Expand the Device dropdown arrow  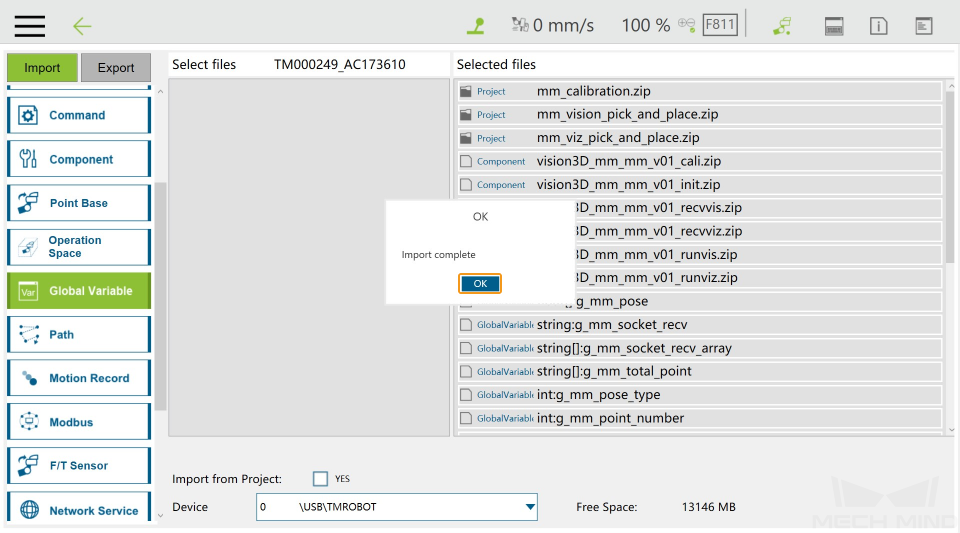pos(530,507)
